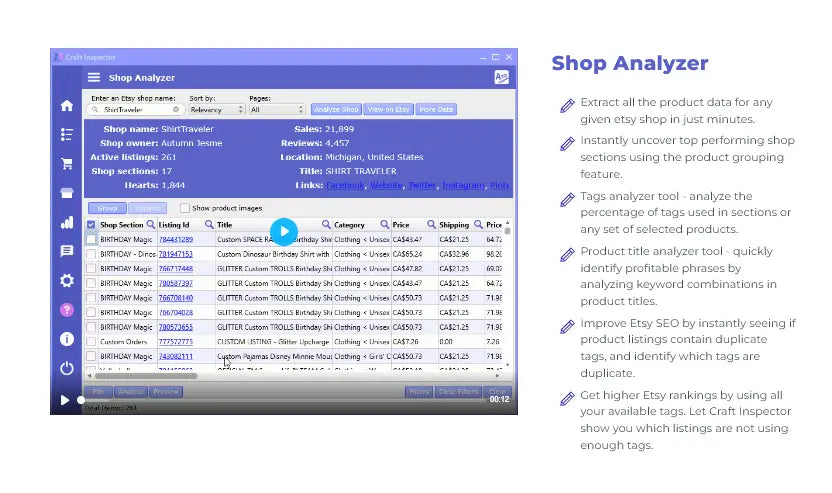Click search icon in Price column
832x493 pixels.
pos(431,224)
